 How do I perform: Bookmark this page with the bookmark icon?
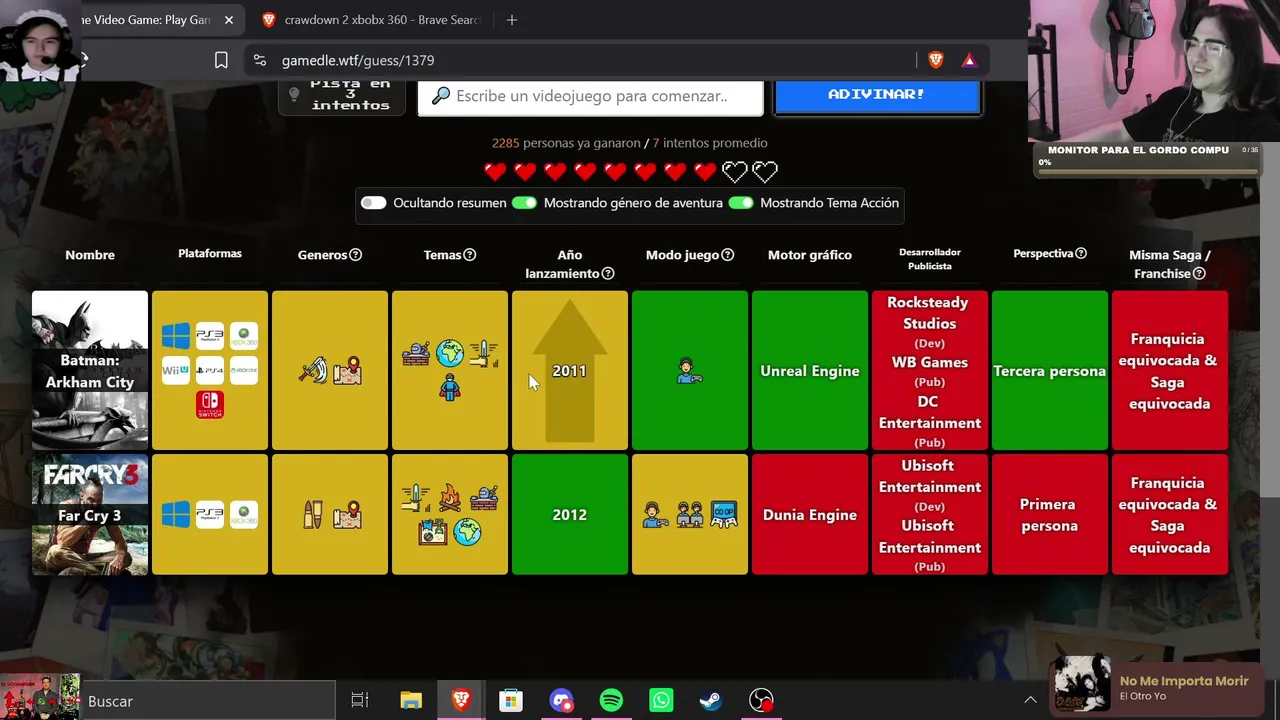pos(221,60)
